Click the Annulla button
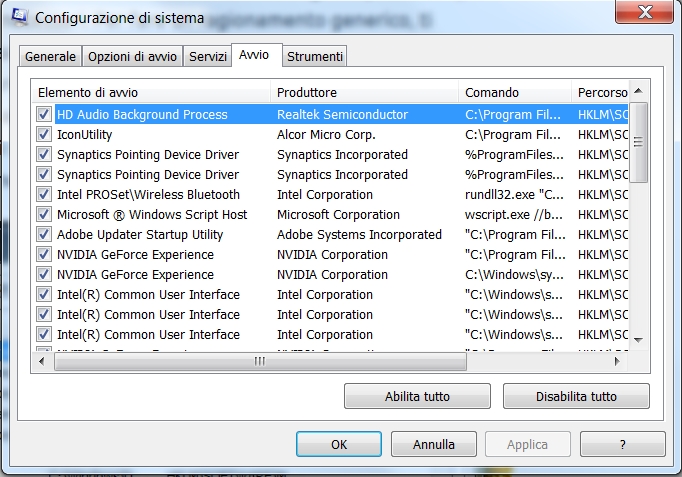This screenshot has width=682, height=477. (433, 444)
